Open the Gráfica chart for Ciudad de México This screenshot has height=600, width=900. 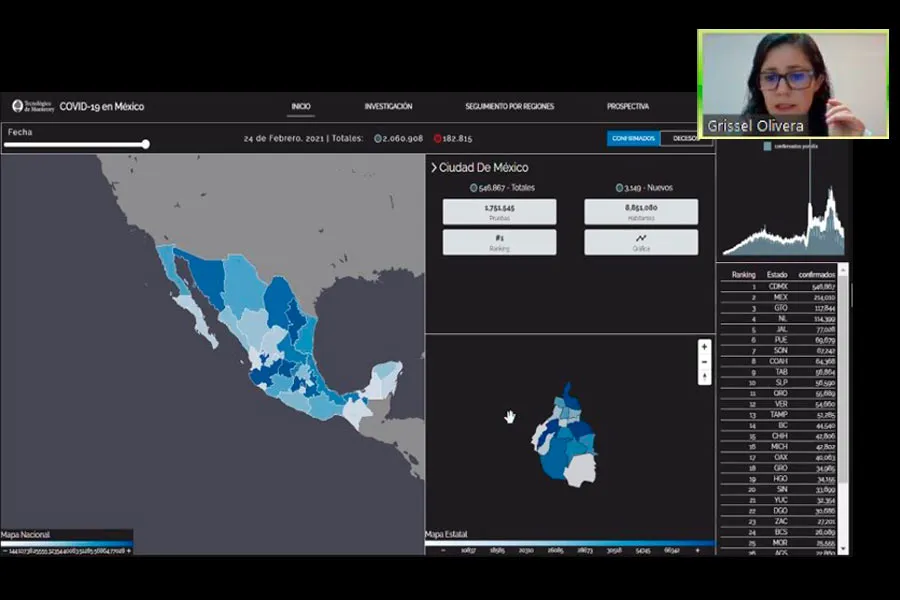point(640,242)
